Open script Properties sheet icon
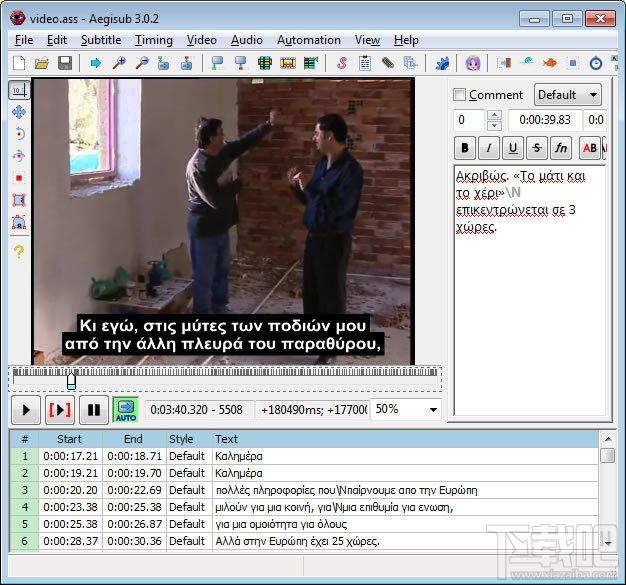The height and width of the screenshot is (585, 626). tap(365, 63)
